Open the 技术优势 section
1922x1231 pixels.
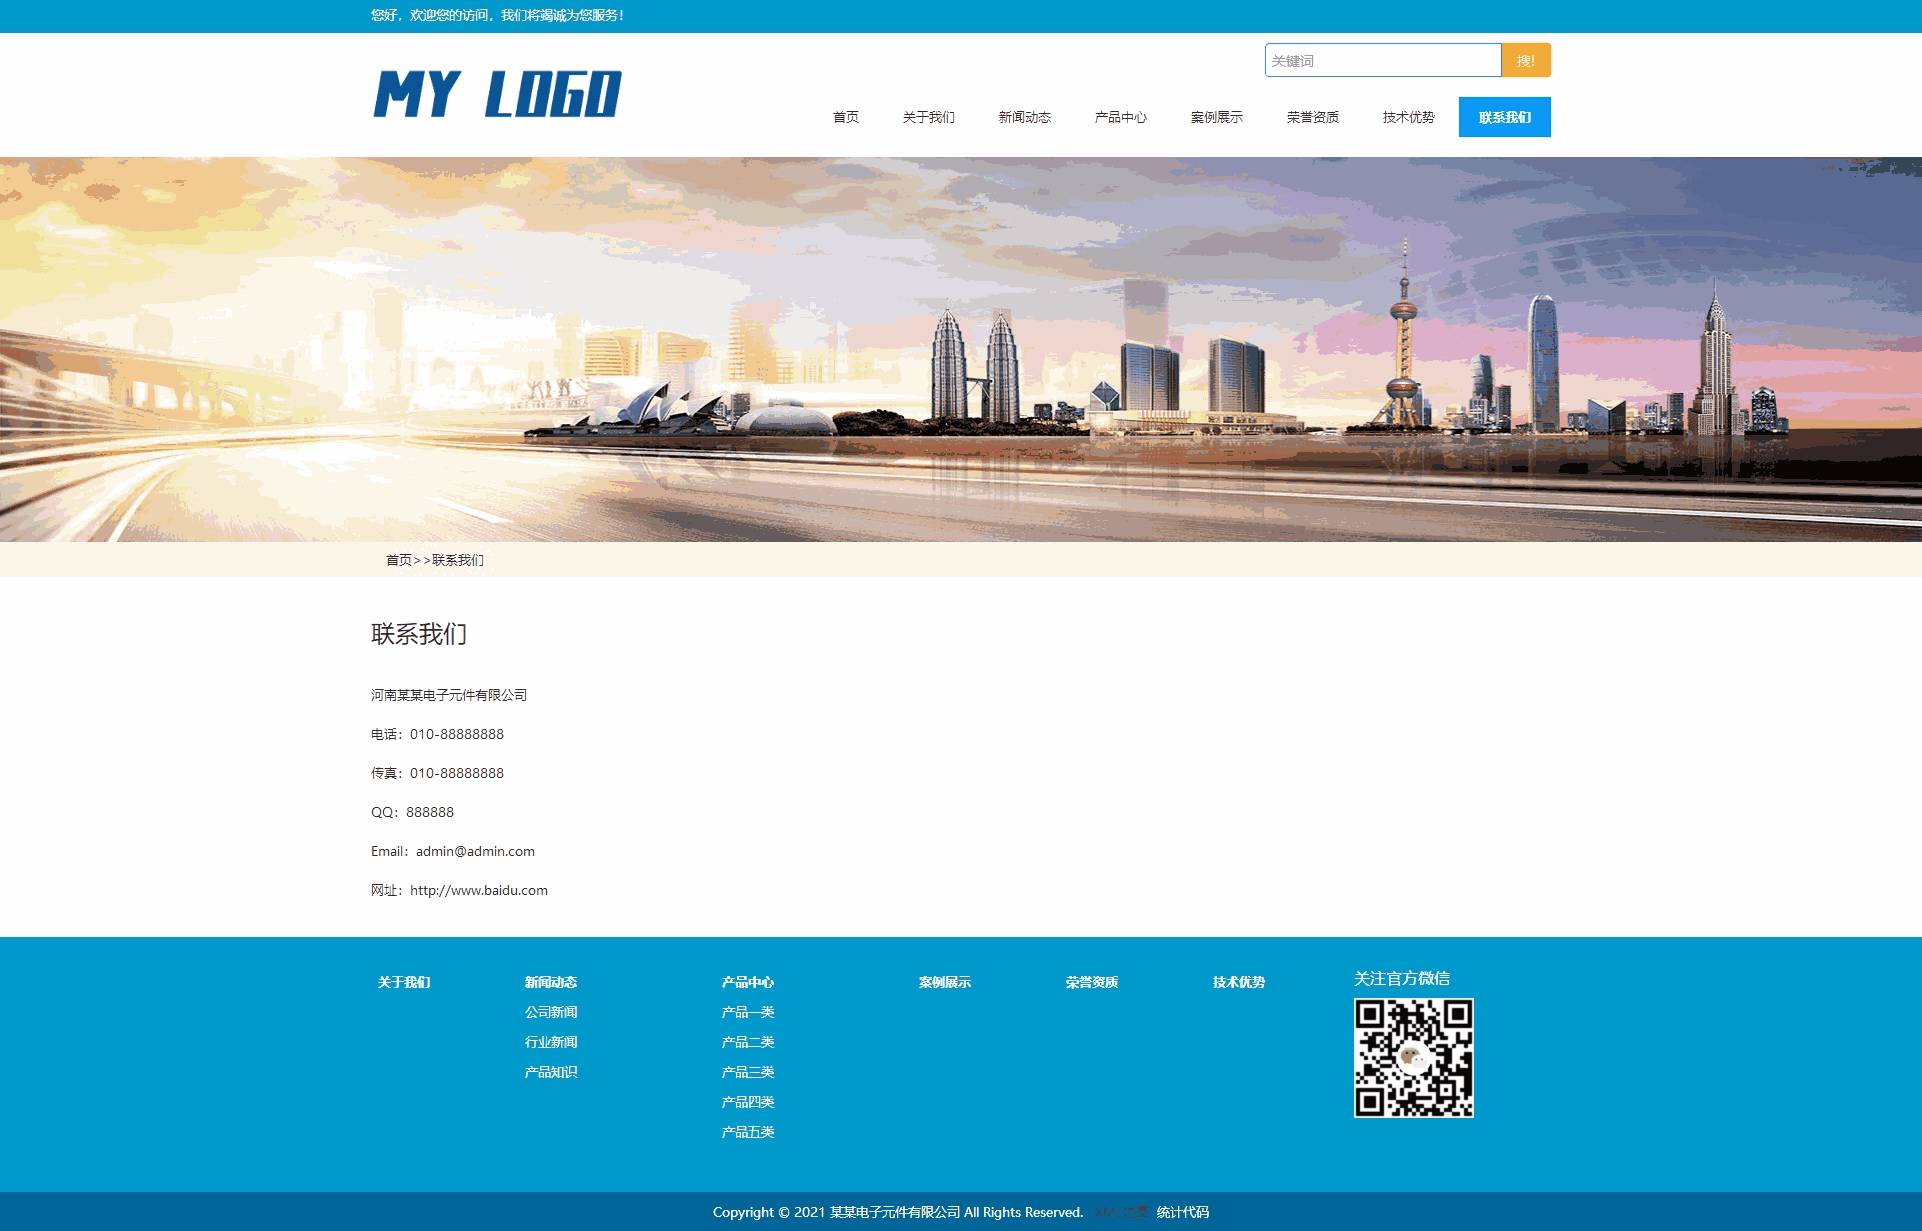tap(1408, 116)
